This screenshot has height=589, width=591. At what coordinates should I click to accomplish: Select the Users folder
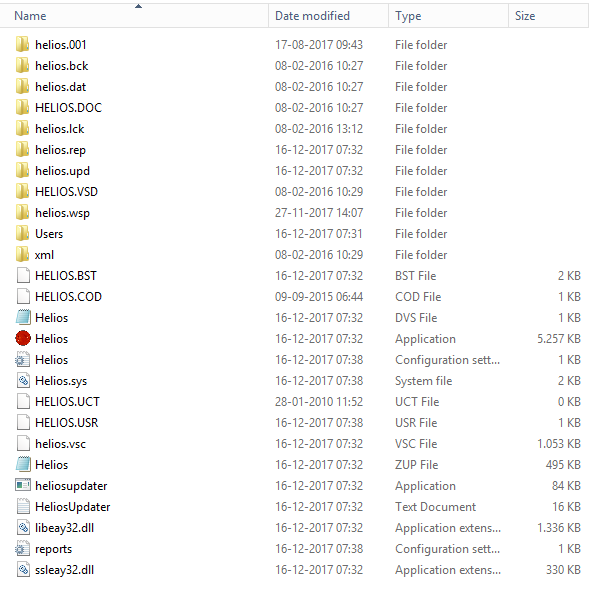point(49,234)
